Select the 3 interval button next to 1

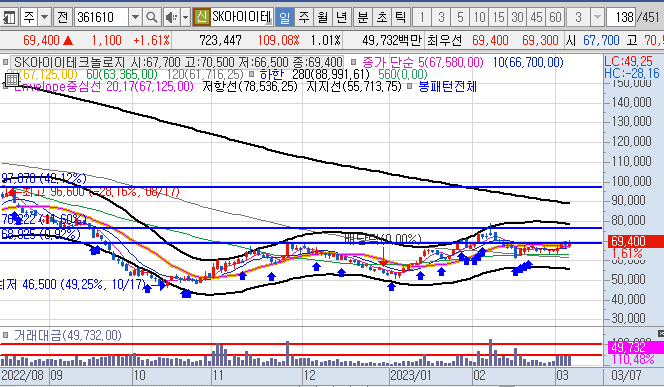click(441, 17)
